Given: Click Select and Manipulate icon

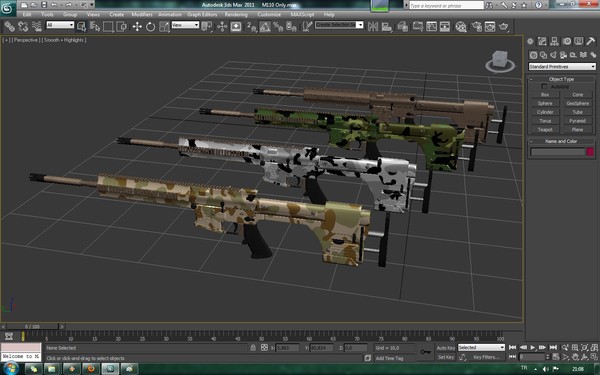Looking at the screenshot, I should coord(222,26).
